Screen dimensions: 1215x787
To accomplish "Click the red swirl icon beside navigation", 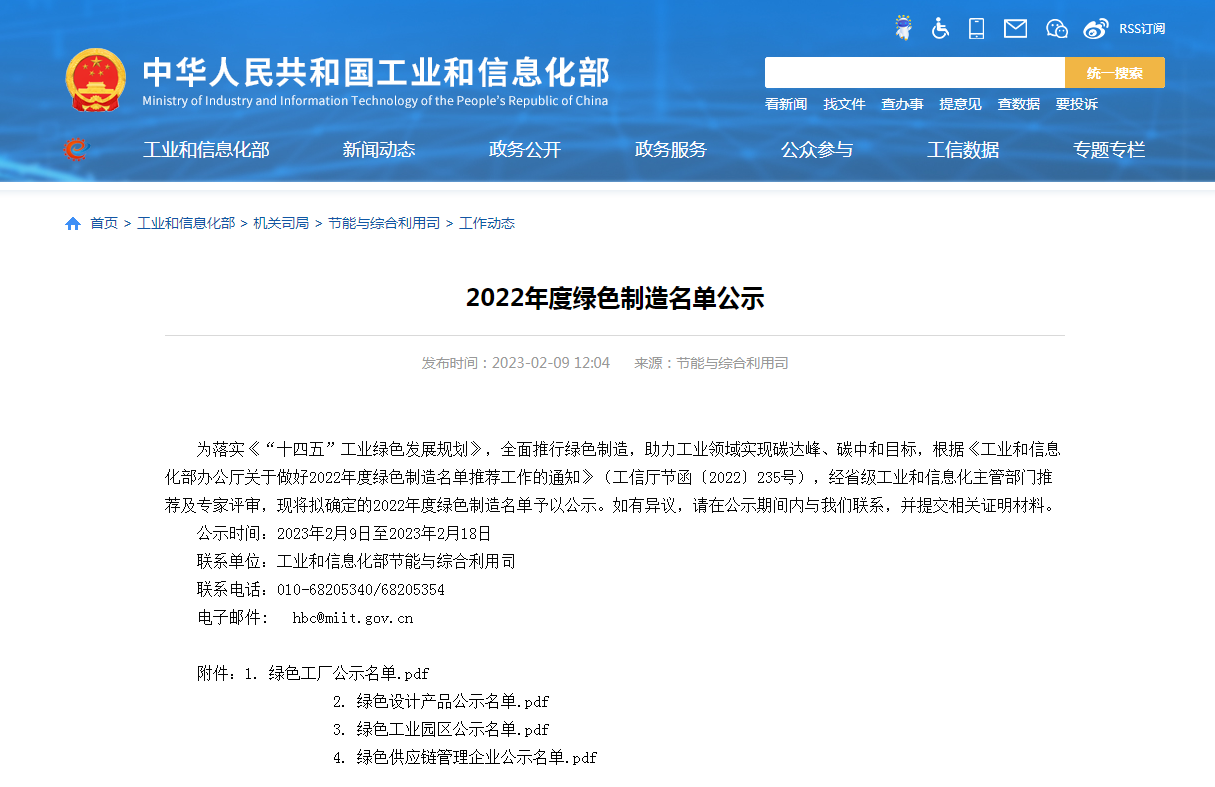I will tap(75, 150).
